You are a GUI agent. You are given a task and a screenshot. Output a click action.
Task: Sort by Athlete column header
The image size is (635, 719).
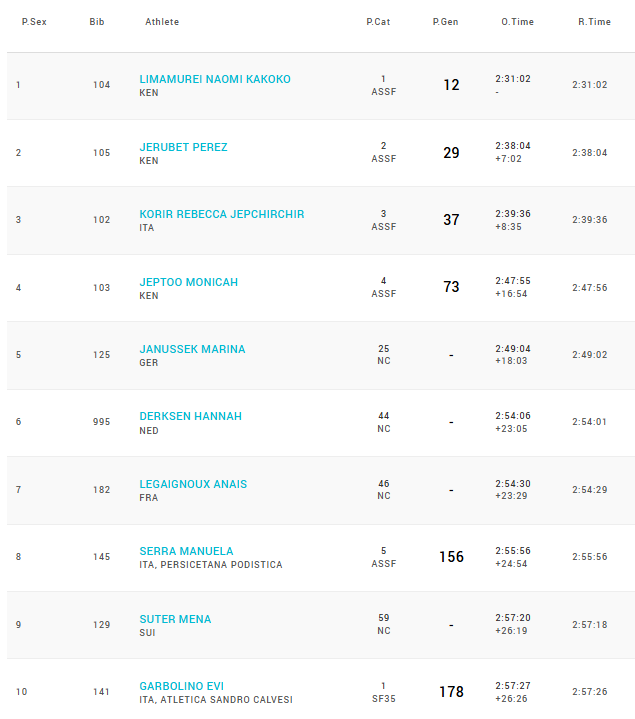pos(162,22)
